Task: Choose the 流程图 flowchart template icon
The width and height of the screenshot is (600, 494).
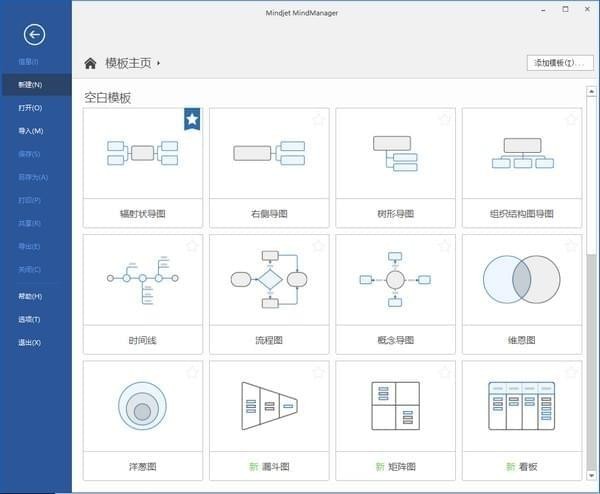Action: 268,279
